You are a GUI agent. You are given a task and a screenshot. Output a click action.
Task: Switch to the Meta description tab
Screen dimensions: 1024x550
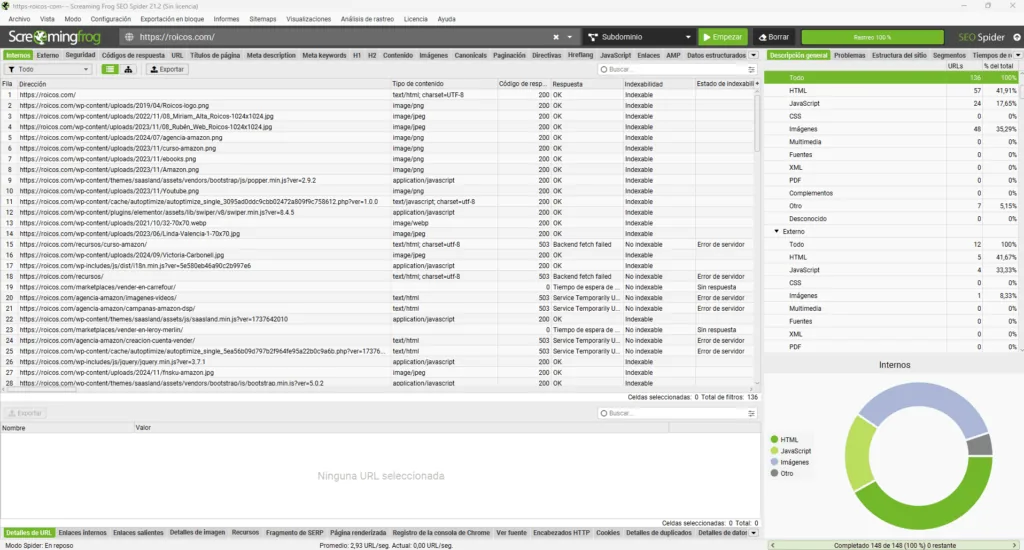[271, 56]
